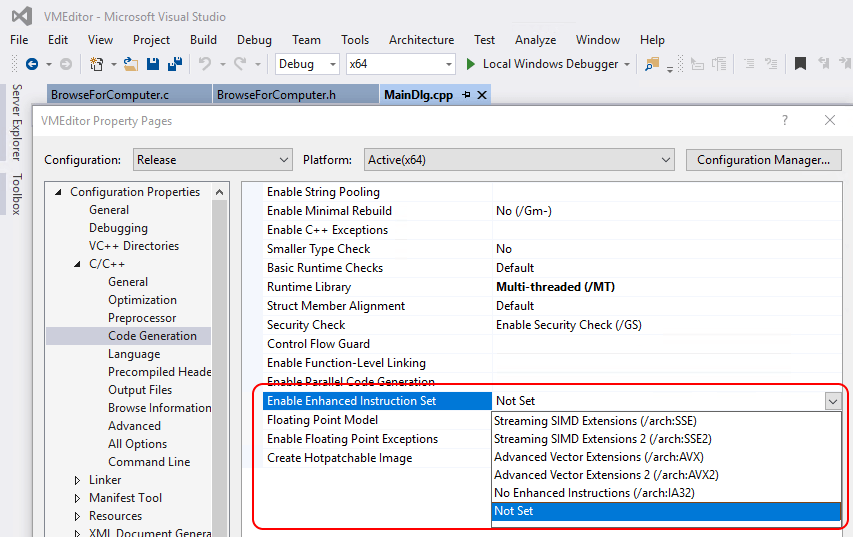853x537 pixels.
Task: Click the Open File folder icon
Action: (131, 64)
